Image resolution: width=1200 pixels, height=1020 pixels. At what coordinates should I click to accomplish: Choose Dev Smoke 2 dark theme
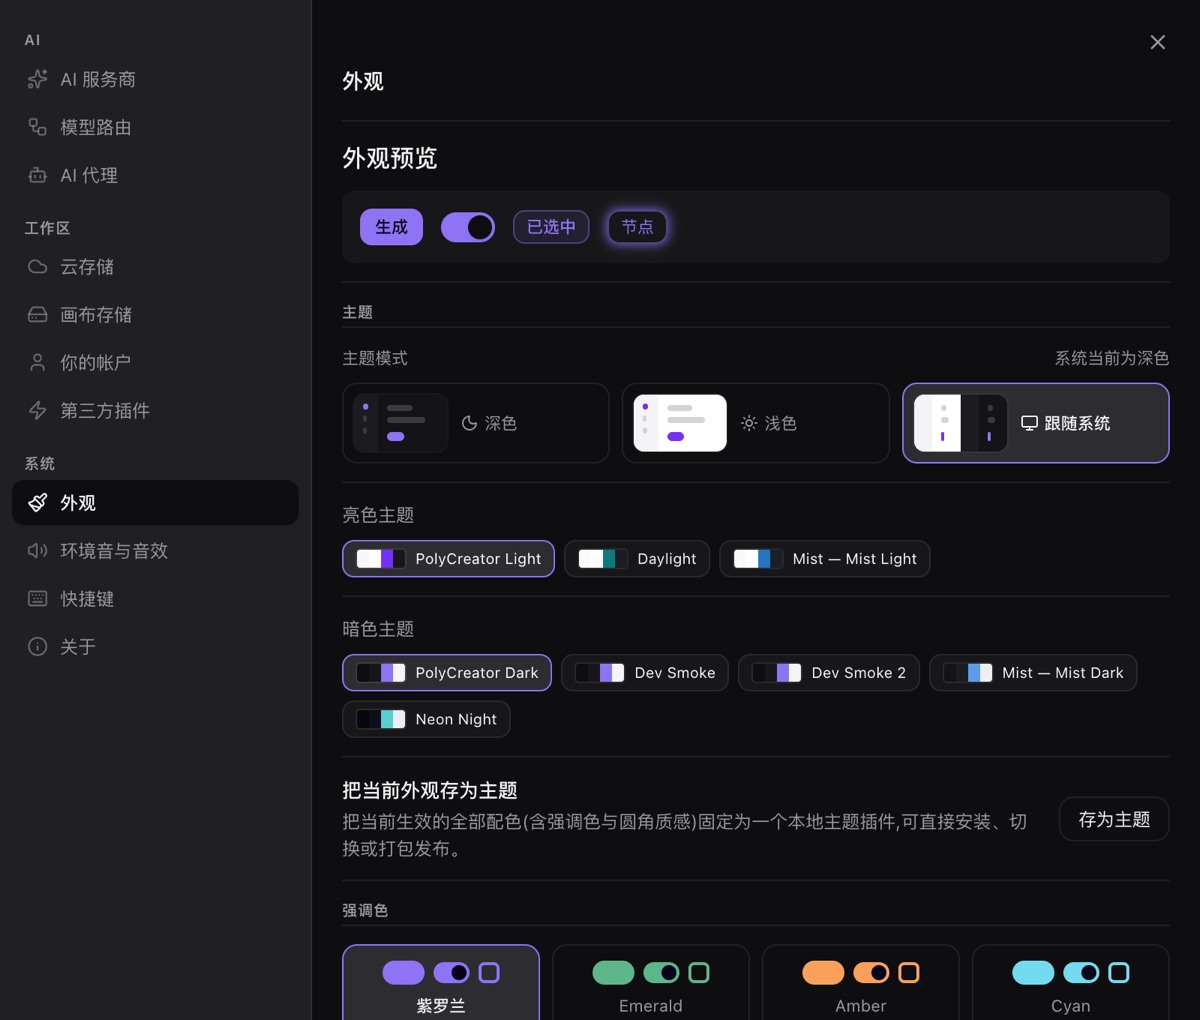click(829, 673)
